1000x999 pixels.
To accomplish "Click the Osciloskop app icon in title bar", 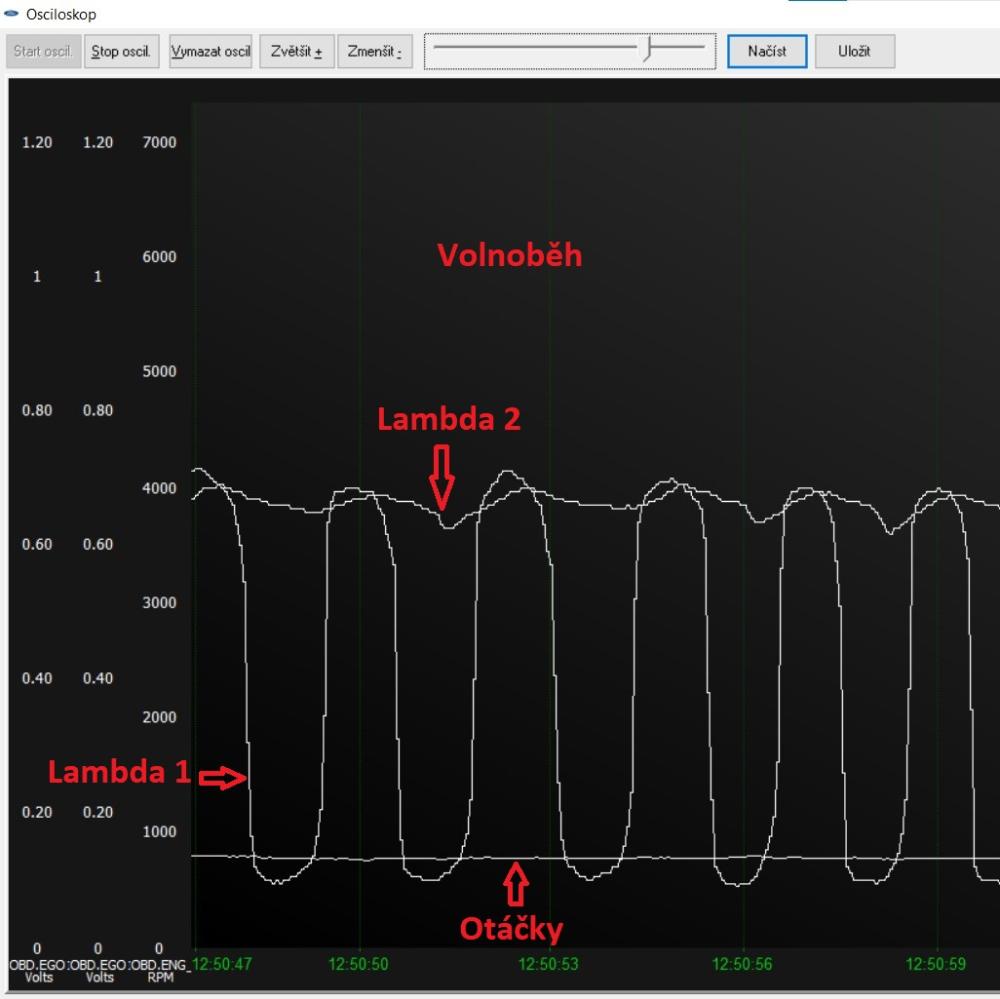I will 12,14.
